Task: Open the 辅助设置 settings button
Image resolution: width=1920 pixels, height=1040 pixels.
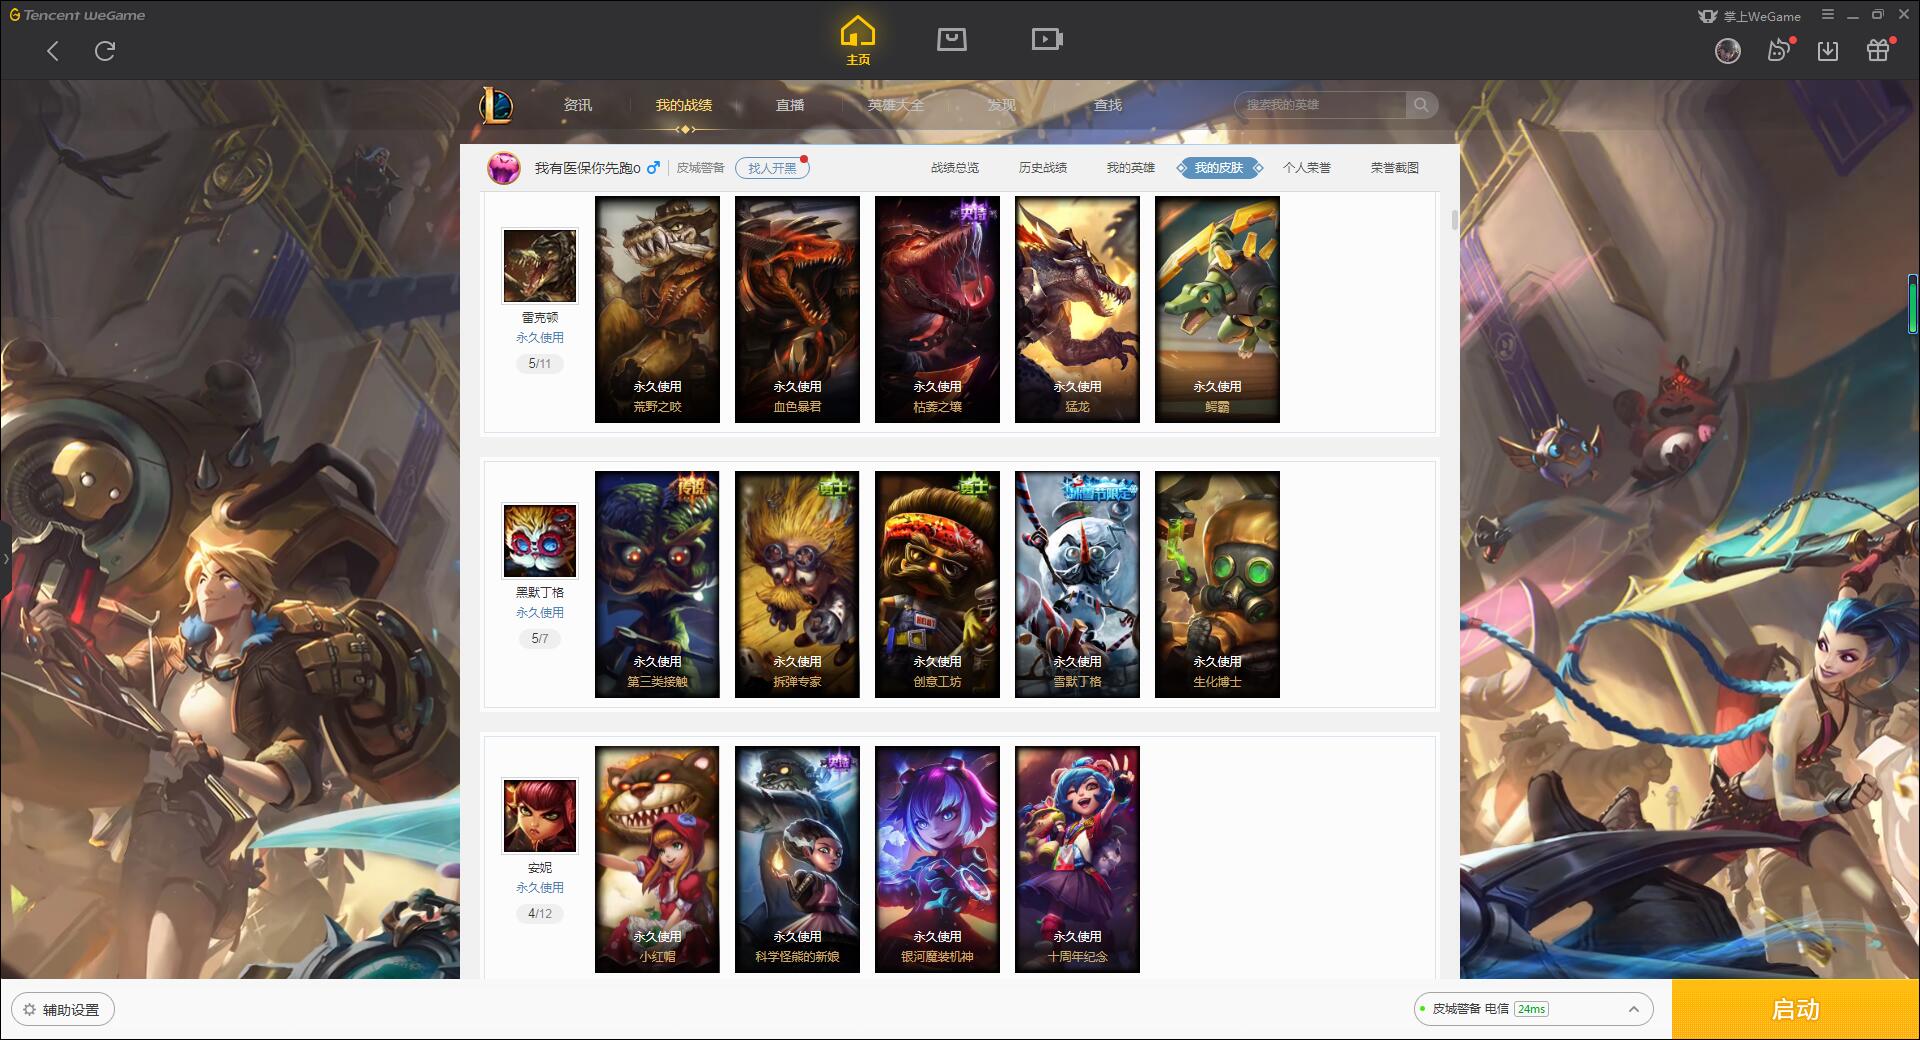Action: click(x=62, y=1010)
